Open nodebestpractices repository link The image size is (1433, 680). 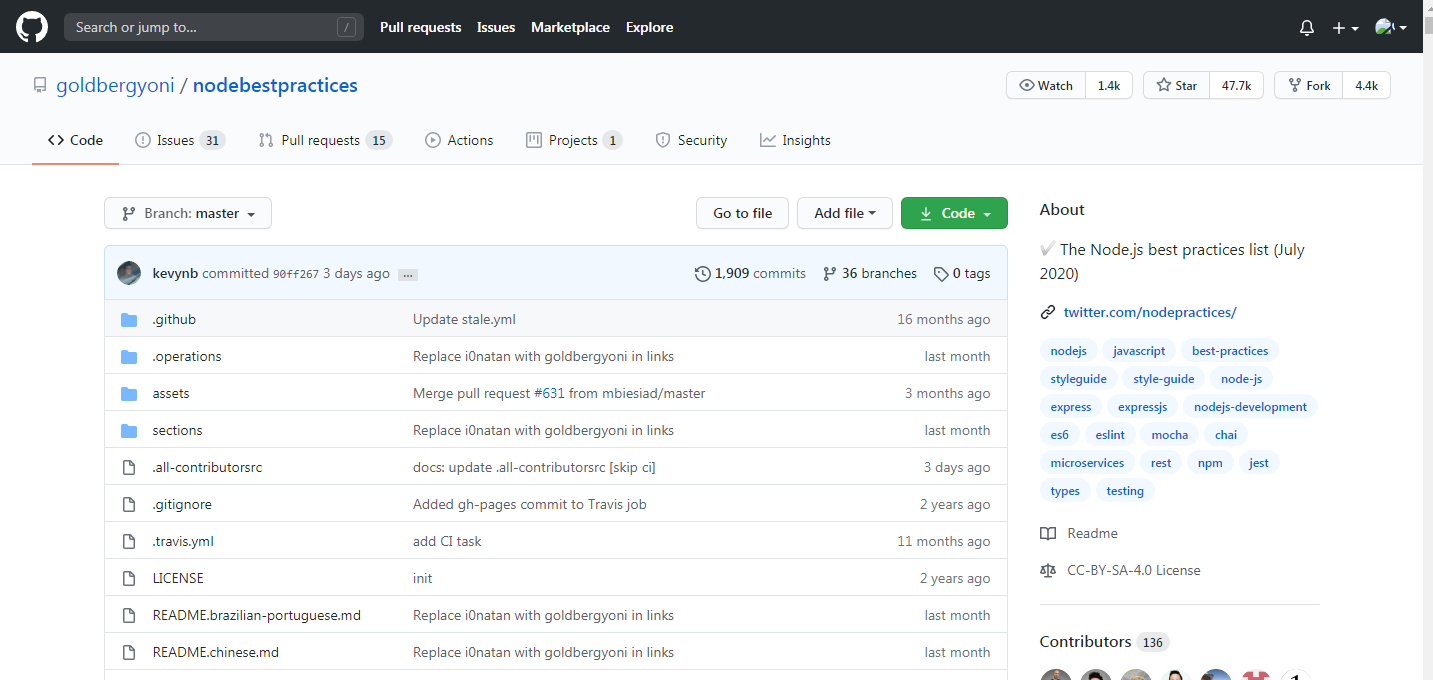(x=275, y=85)
